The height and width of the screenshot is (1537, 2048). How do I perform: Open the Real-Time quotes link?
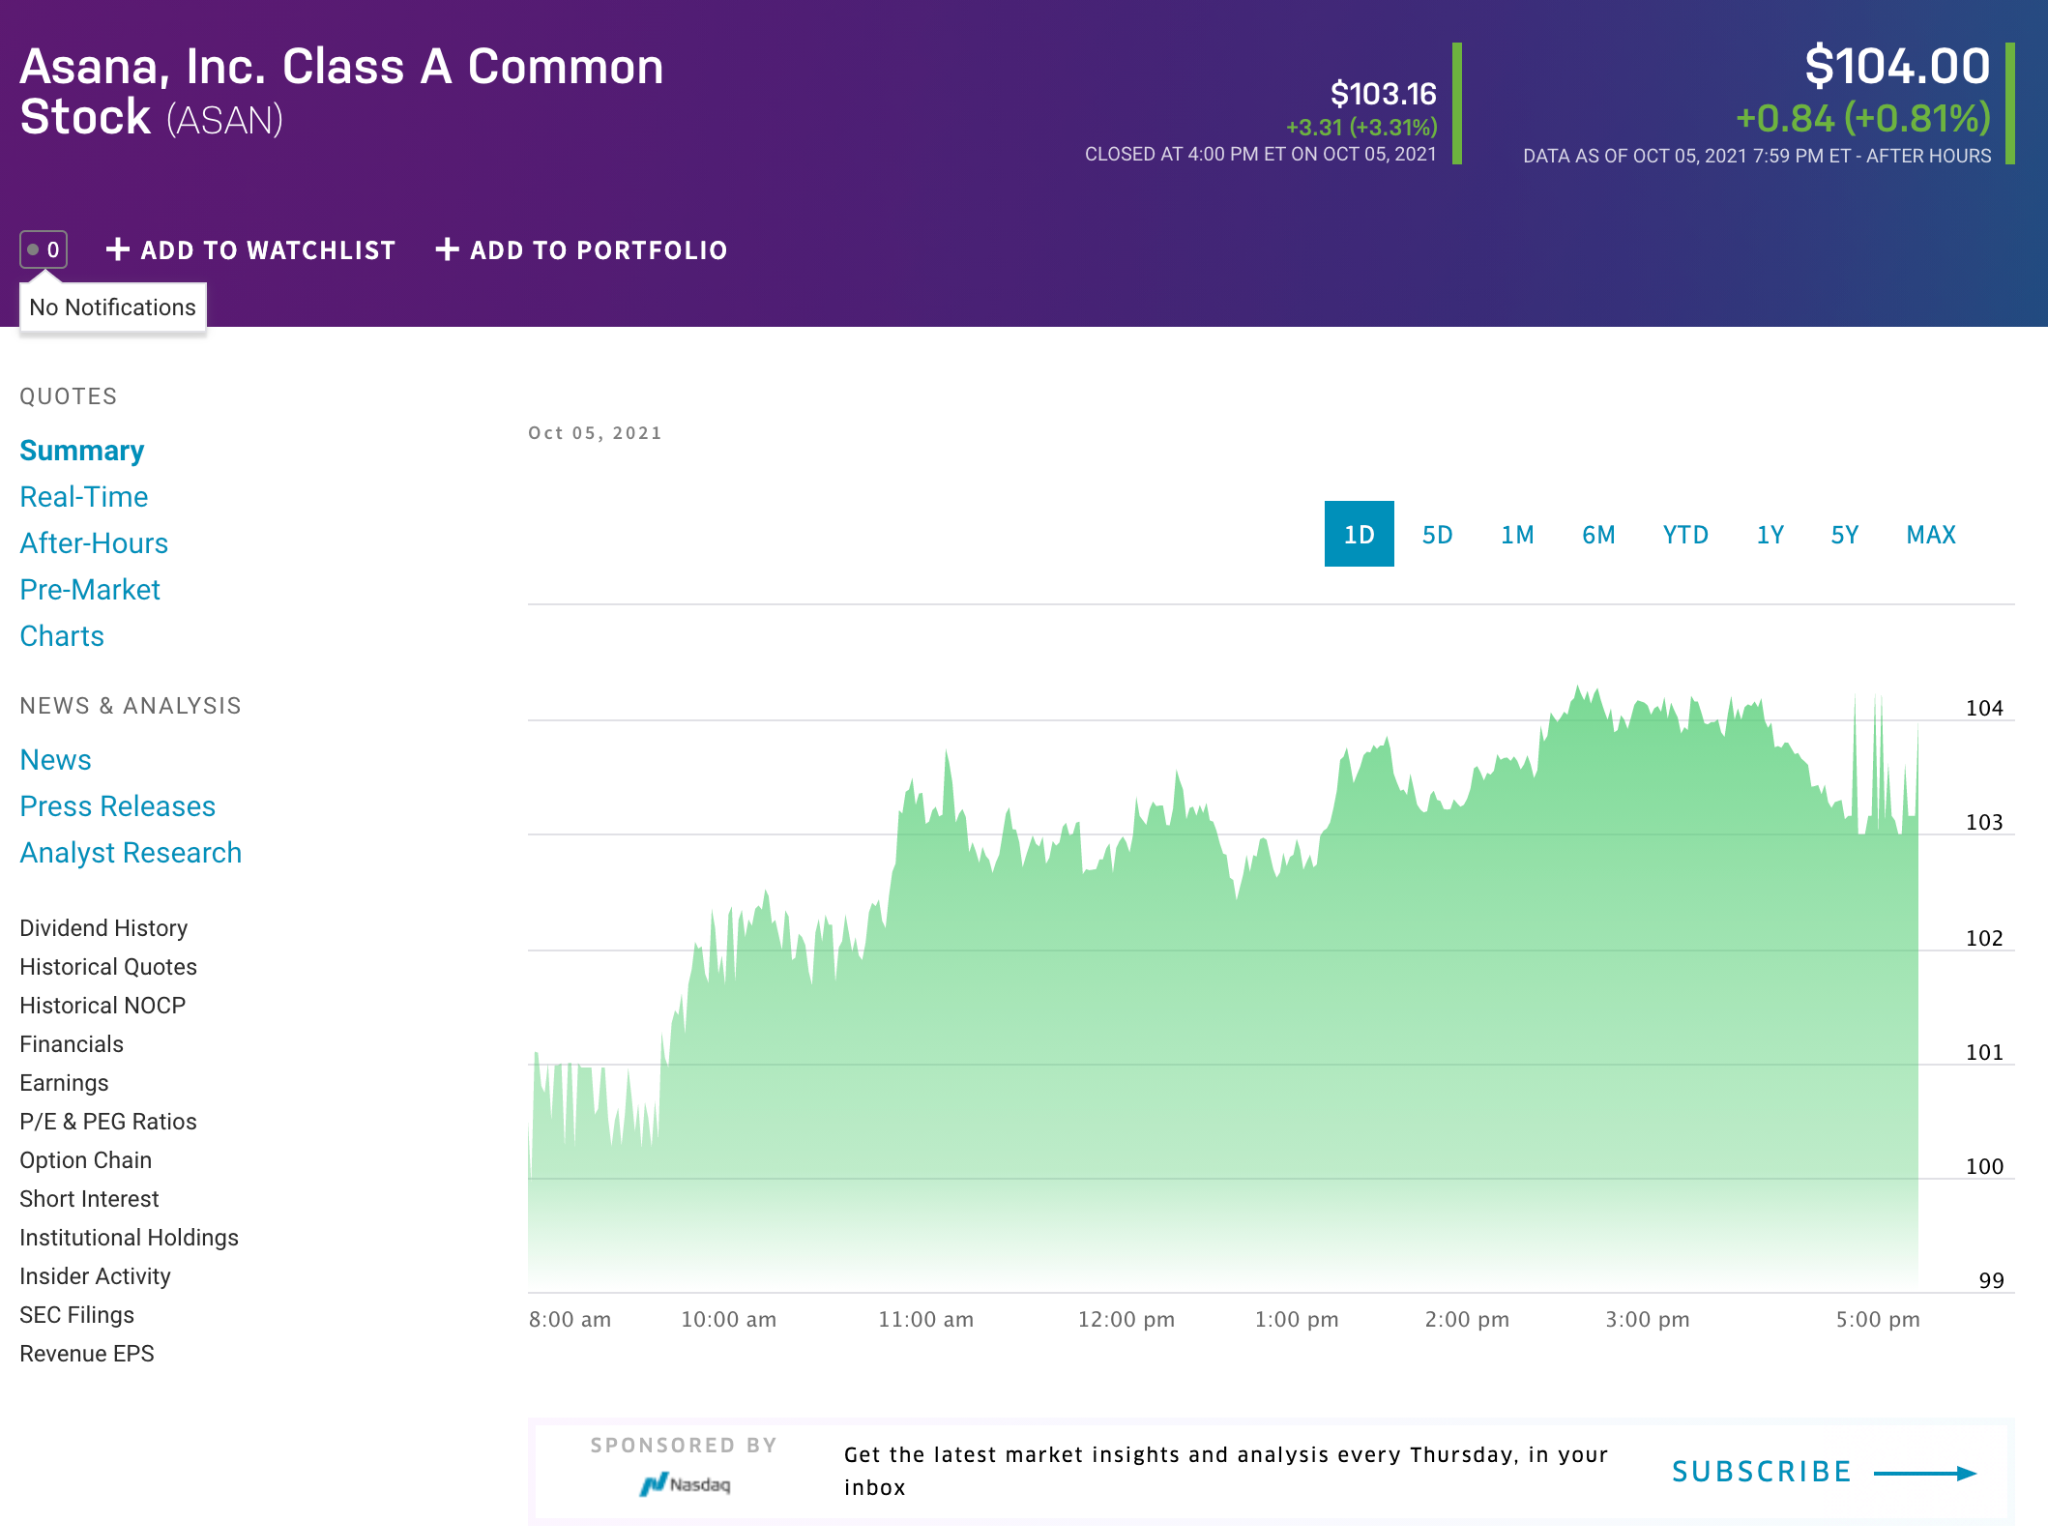click(x=84, y=497)
